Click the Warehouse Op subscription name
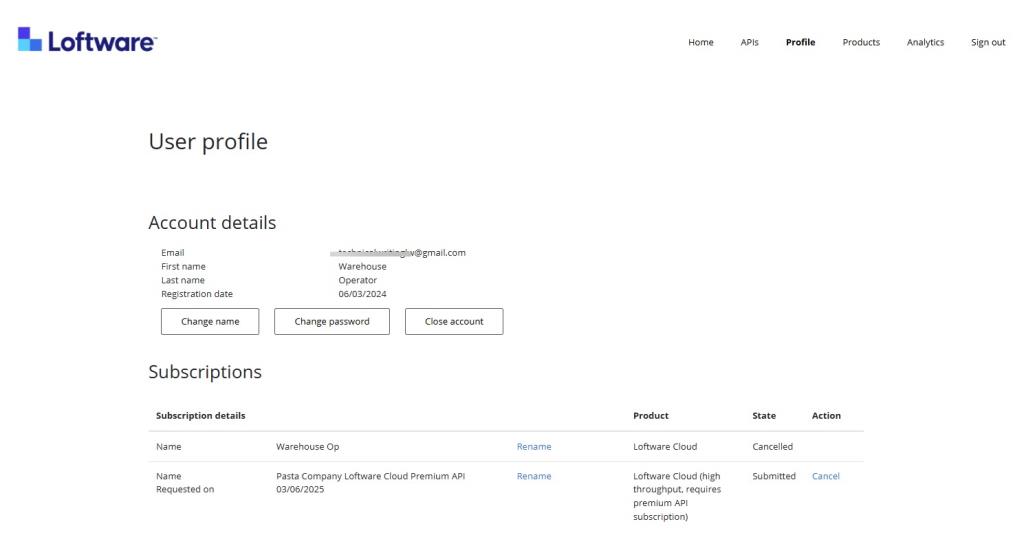The height and width of the screenshot is (535, 1024). click(308, 447)
